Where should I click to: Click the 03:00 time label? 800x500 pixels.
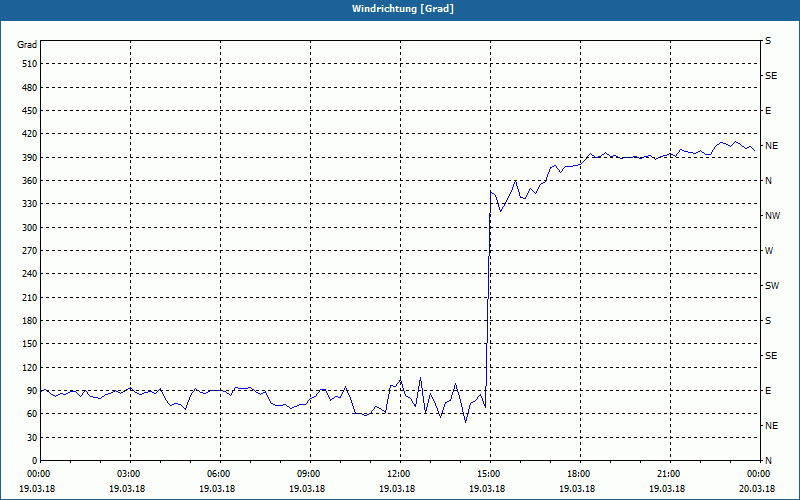coord(131,474)
